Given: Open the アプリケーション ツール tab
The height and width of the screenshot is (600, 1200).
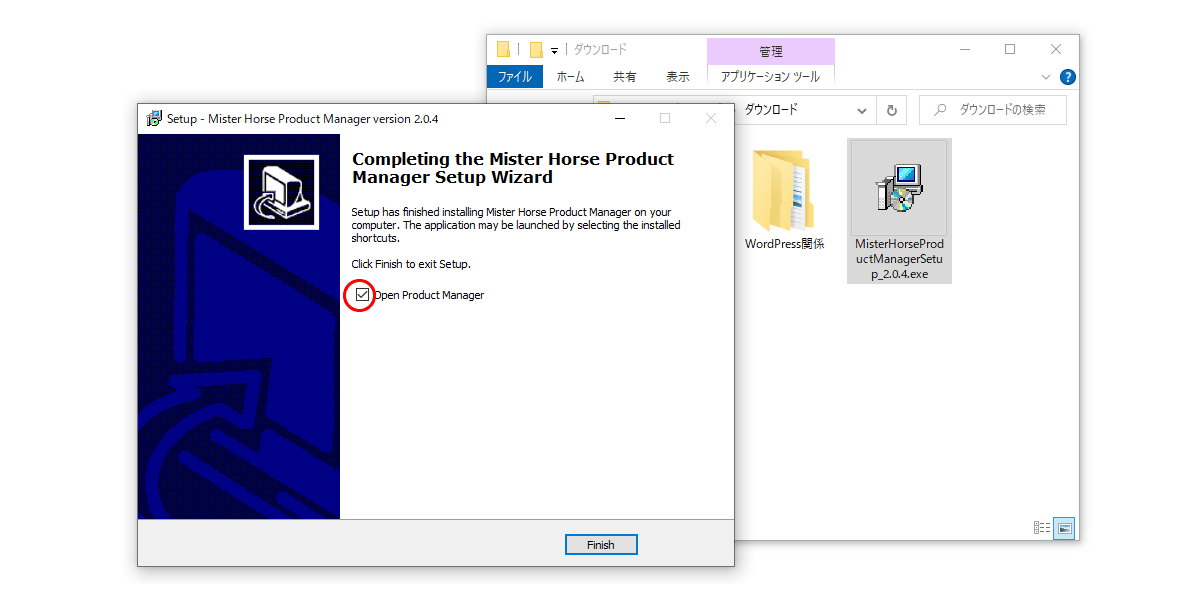Looking at the screenshot, I should tap(770, 77).
